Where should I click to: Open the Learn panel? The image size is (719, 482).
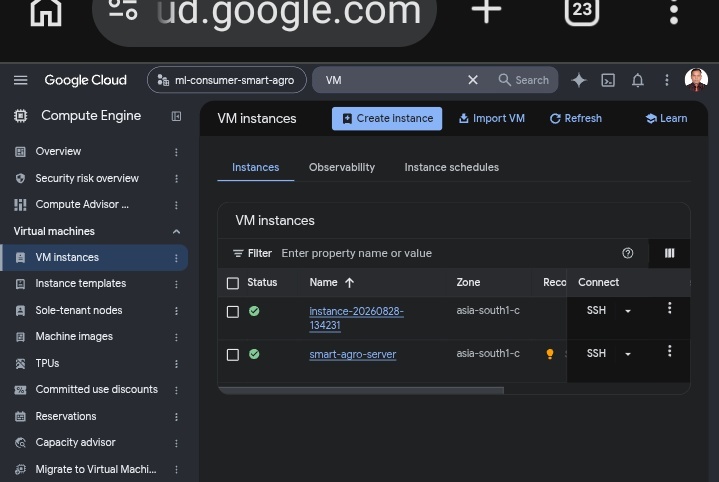[x=666, y=118]
